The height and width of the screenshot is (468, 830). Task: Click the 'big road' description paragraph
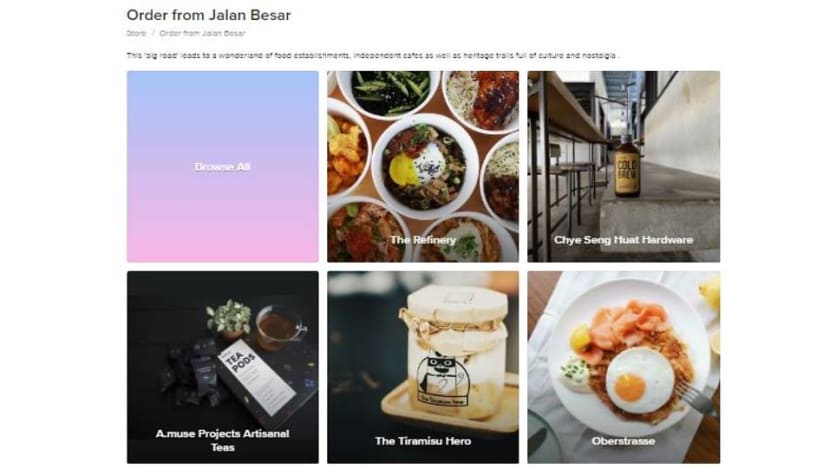[x=373, y=55]
